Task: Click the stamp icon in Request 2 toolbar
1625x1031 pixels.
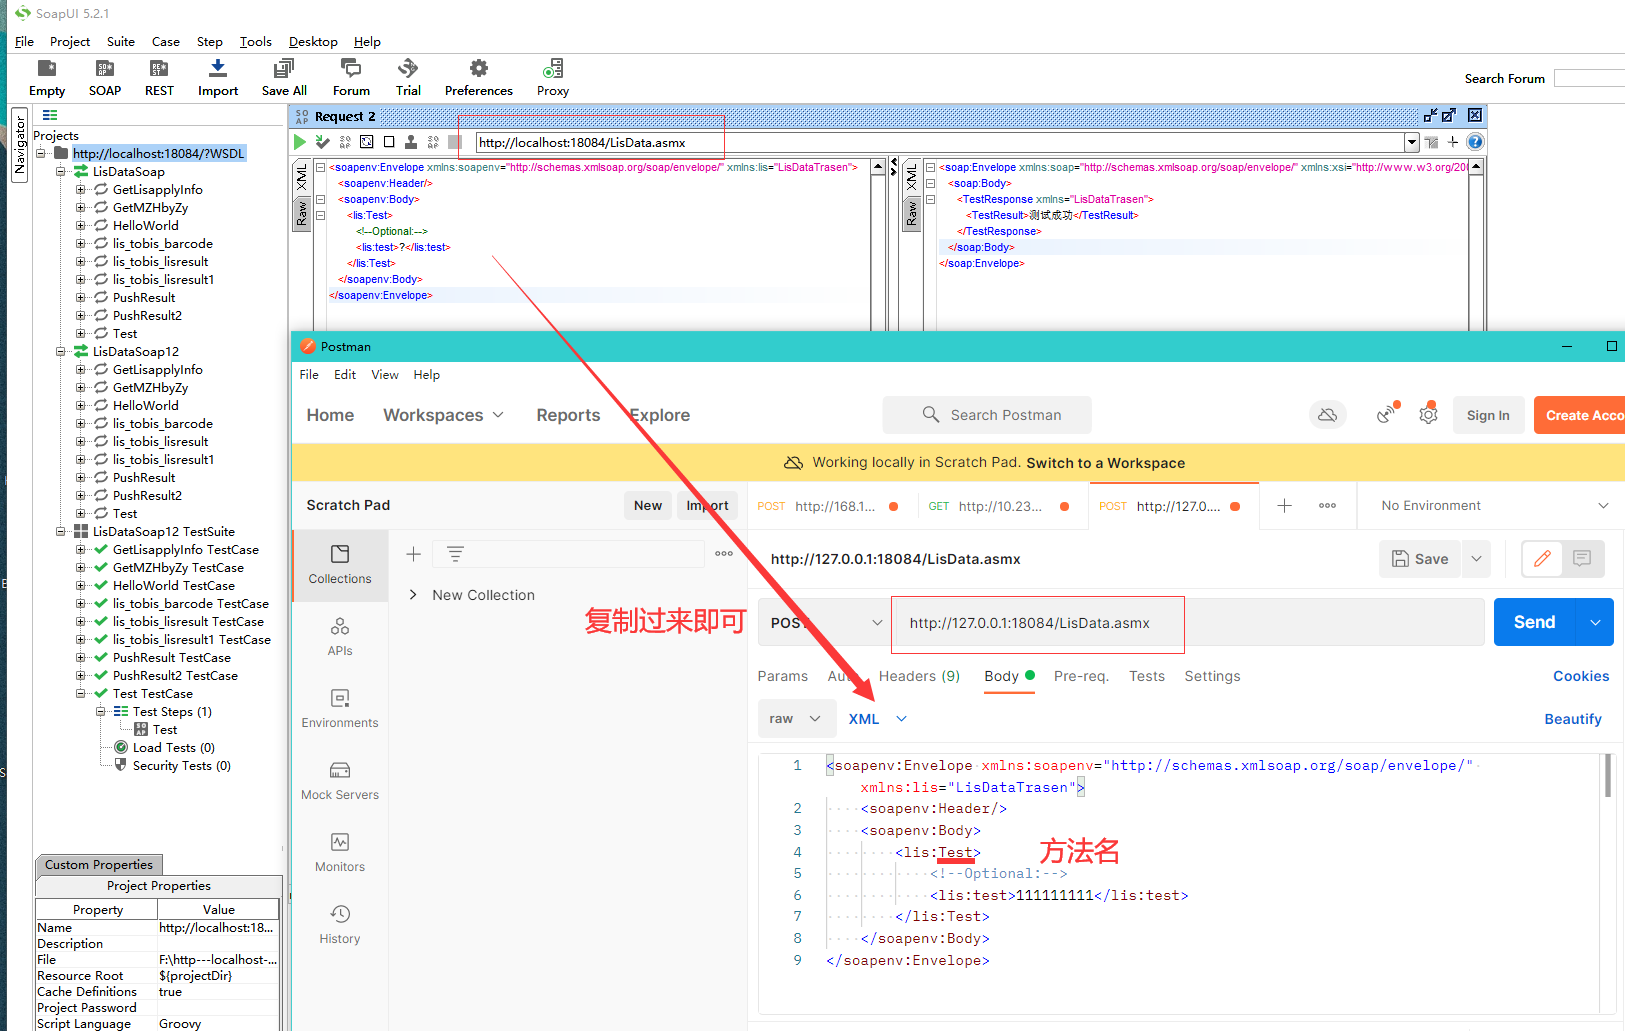Action: [411, 142]
